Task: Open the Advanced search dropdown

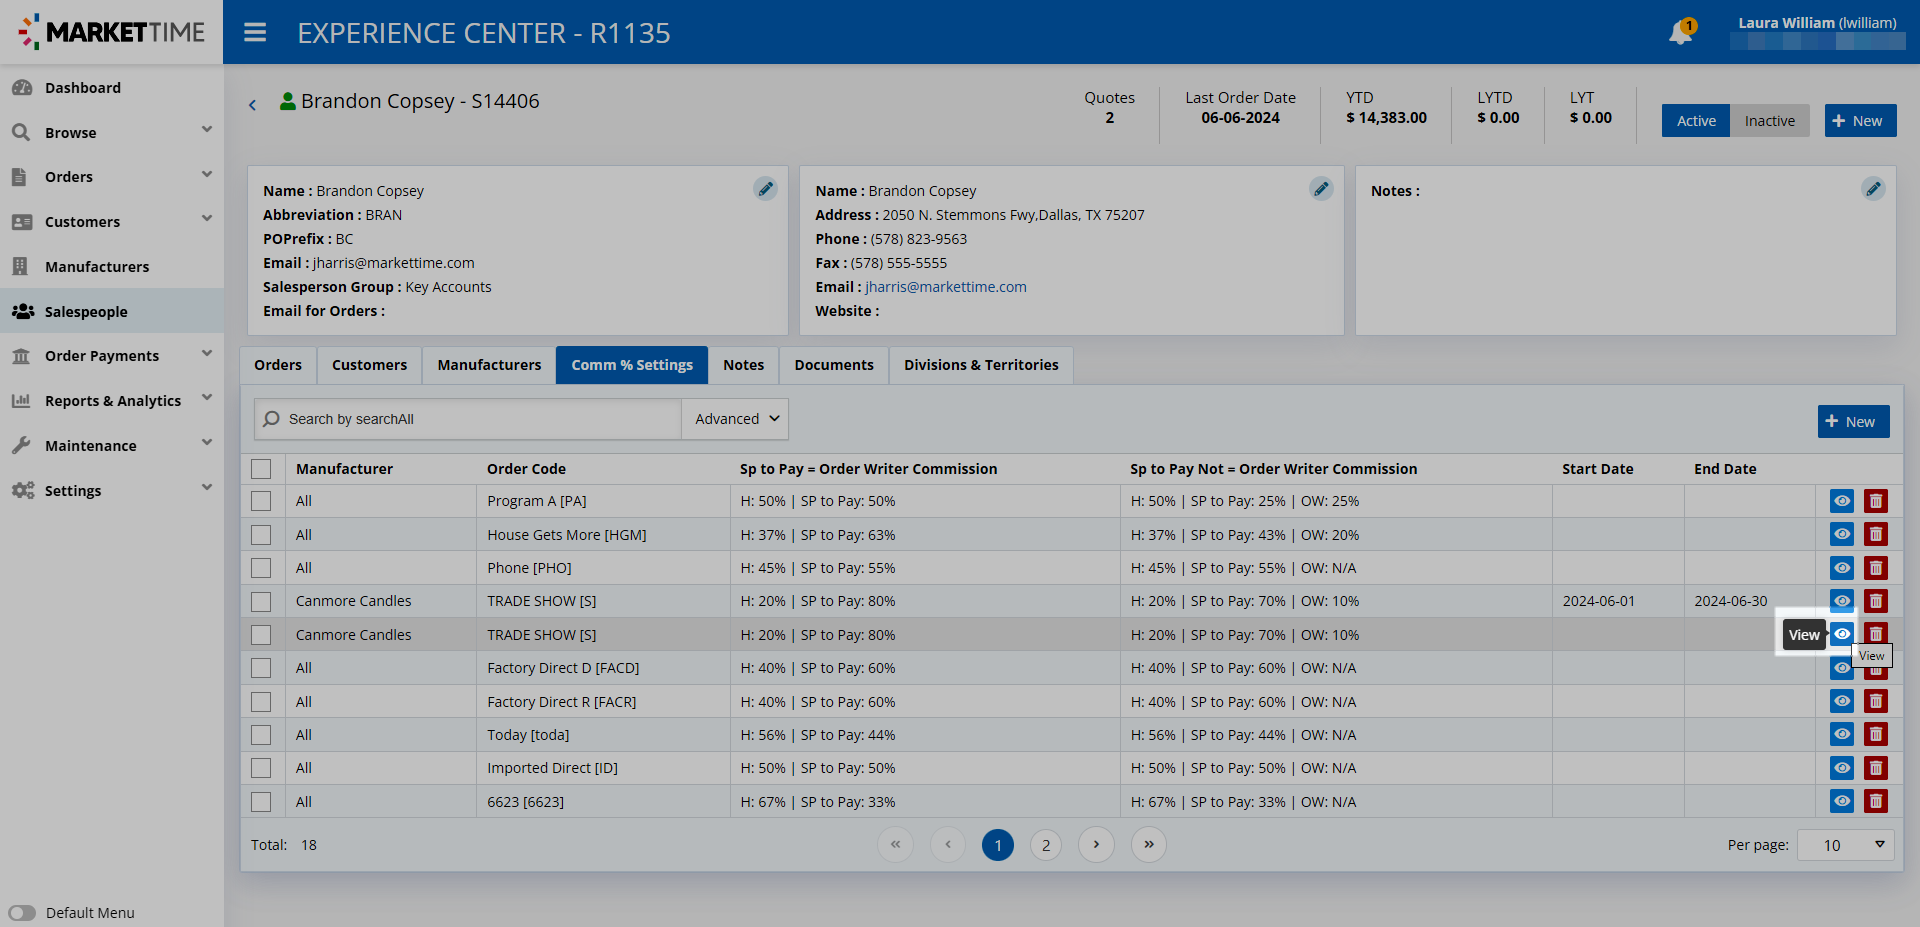Action: [736, 419]
